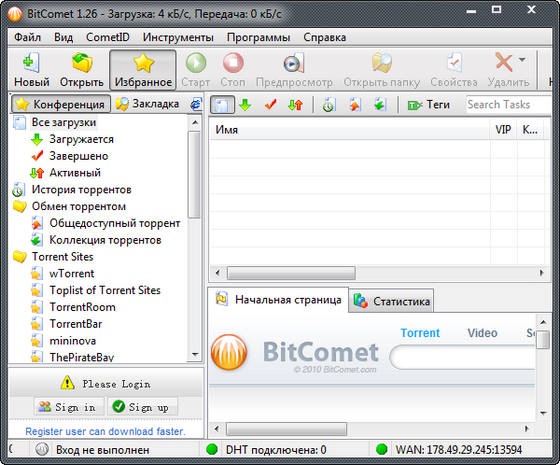Click the Sign in button

[x=69, y=407]
